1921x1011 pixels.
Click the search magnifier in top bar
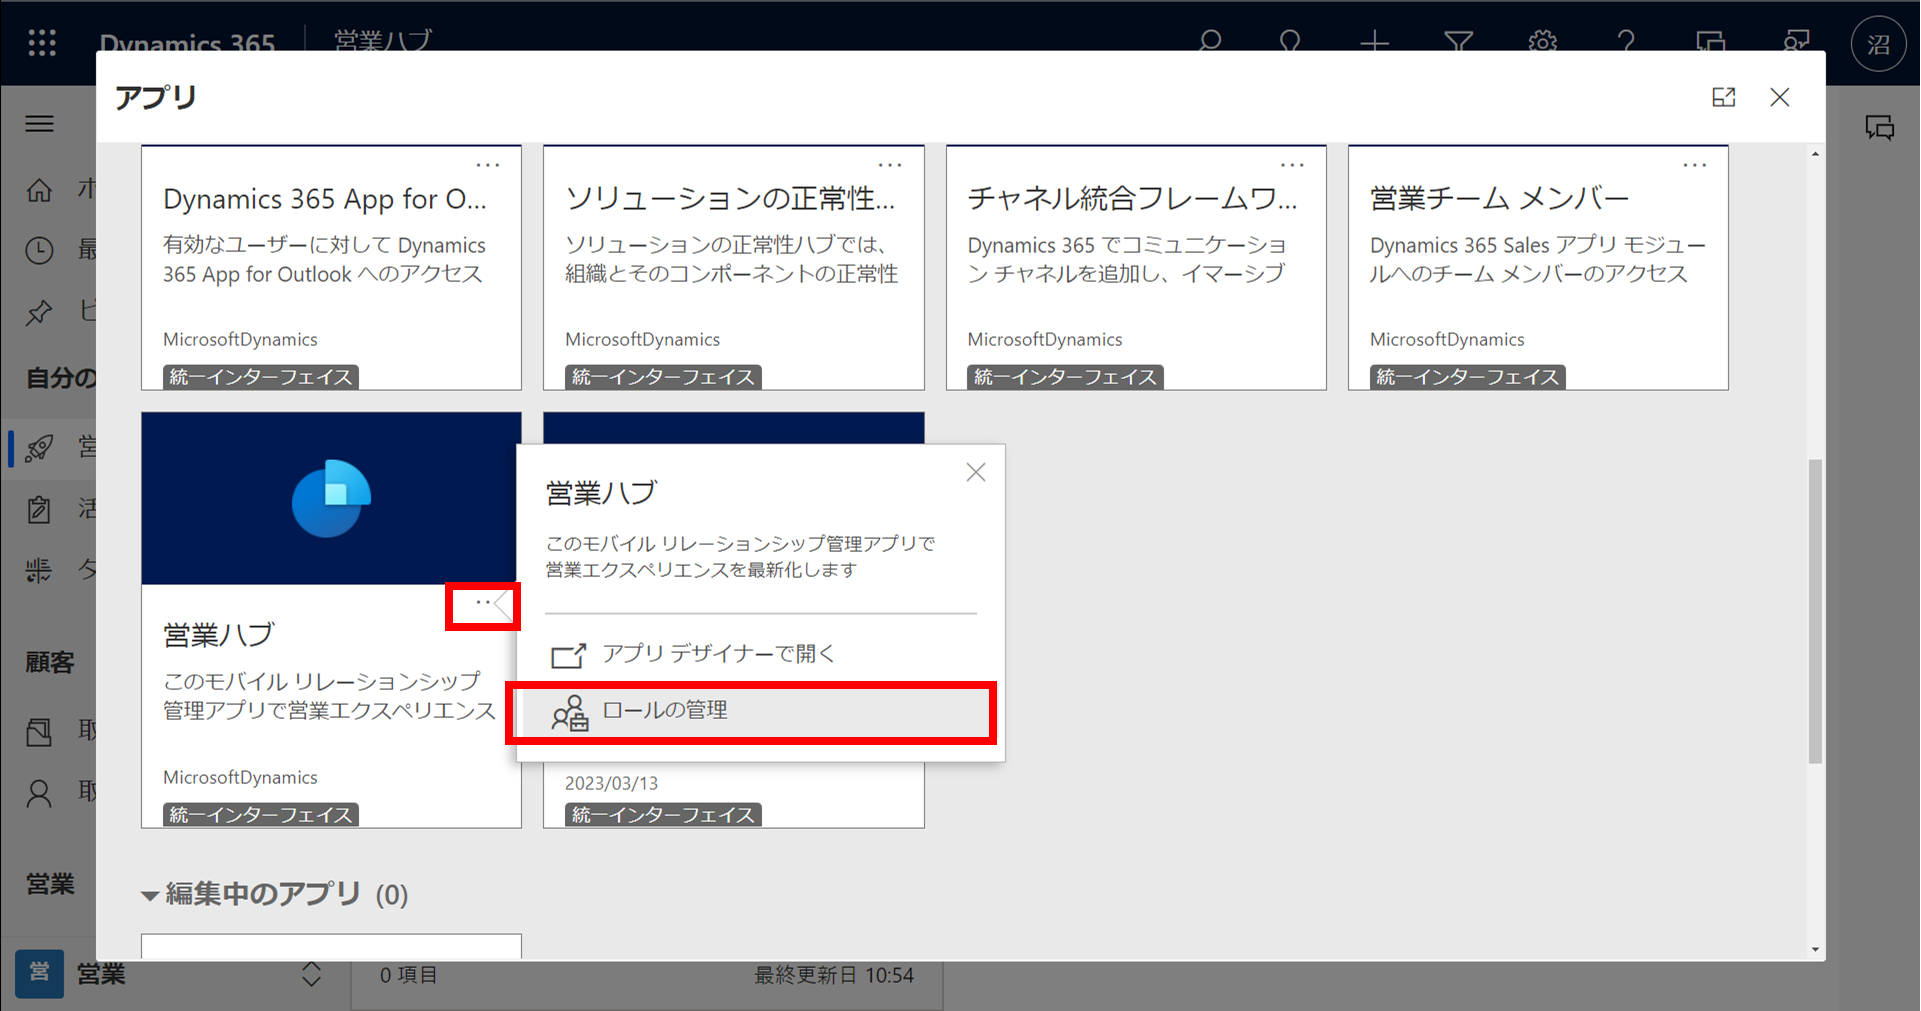1210,42
